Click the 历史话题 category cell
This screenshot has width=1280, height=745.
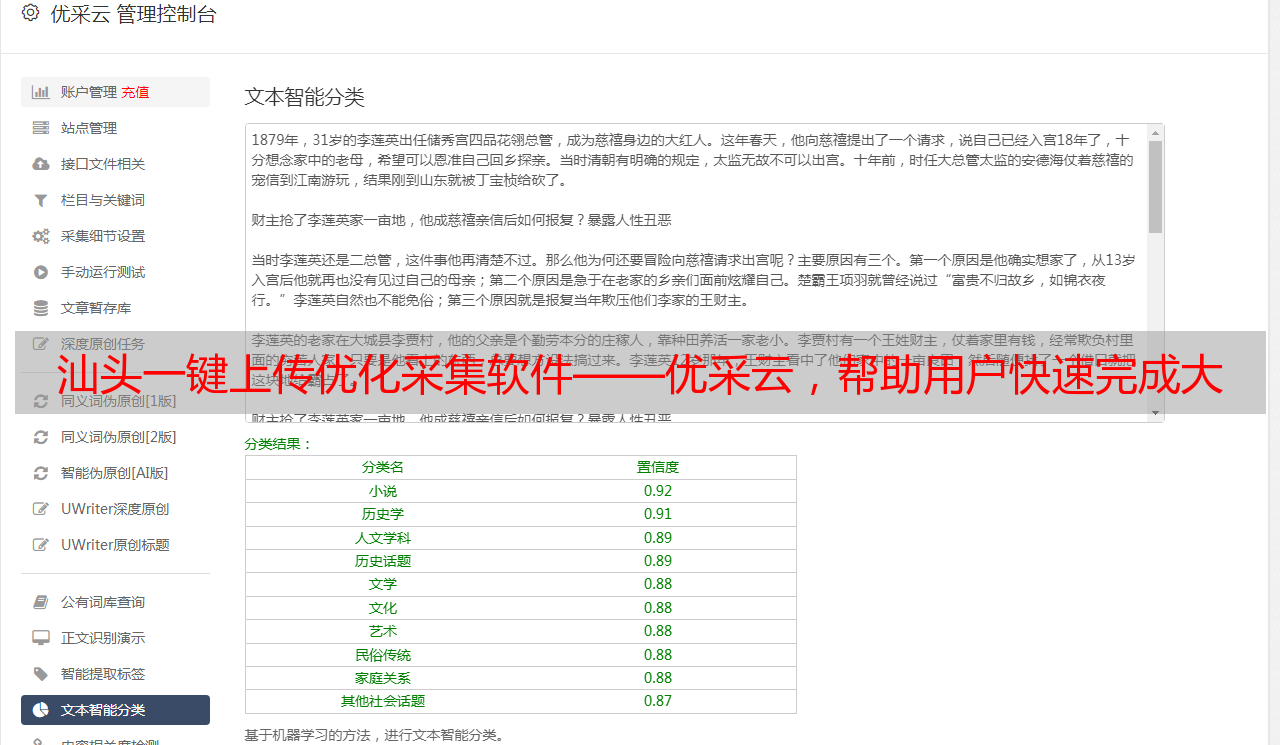(383, 561)
